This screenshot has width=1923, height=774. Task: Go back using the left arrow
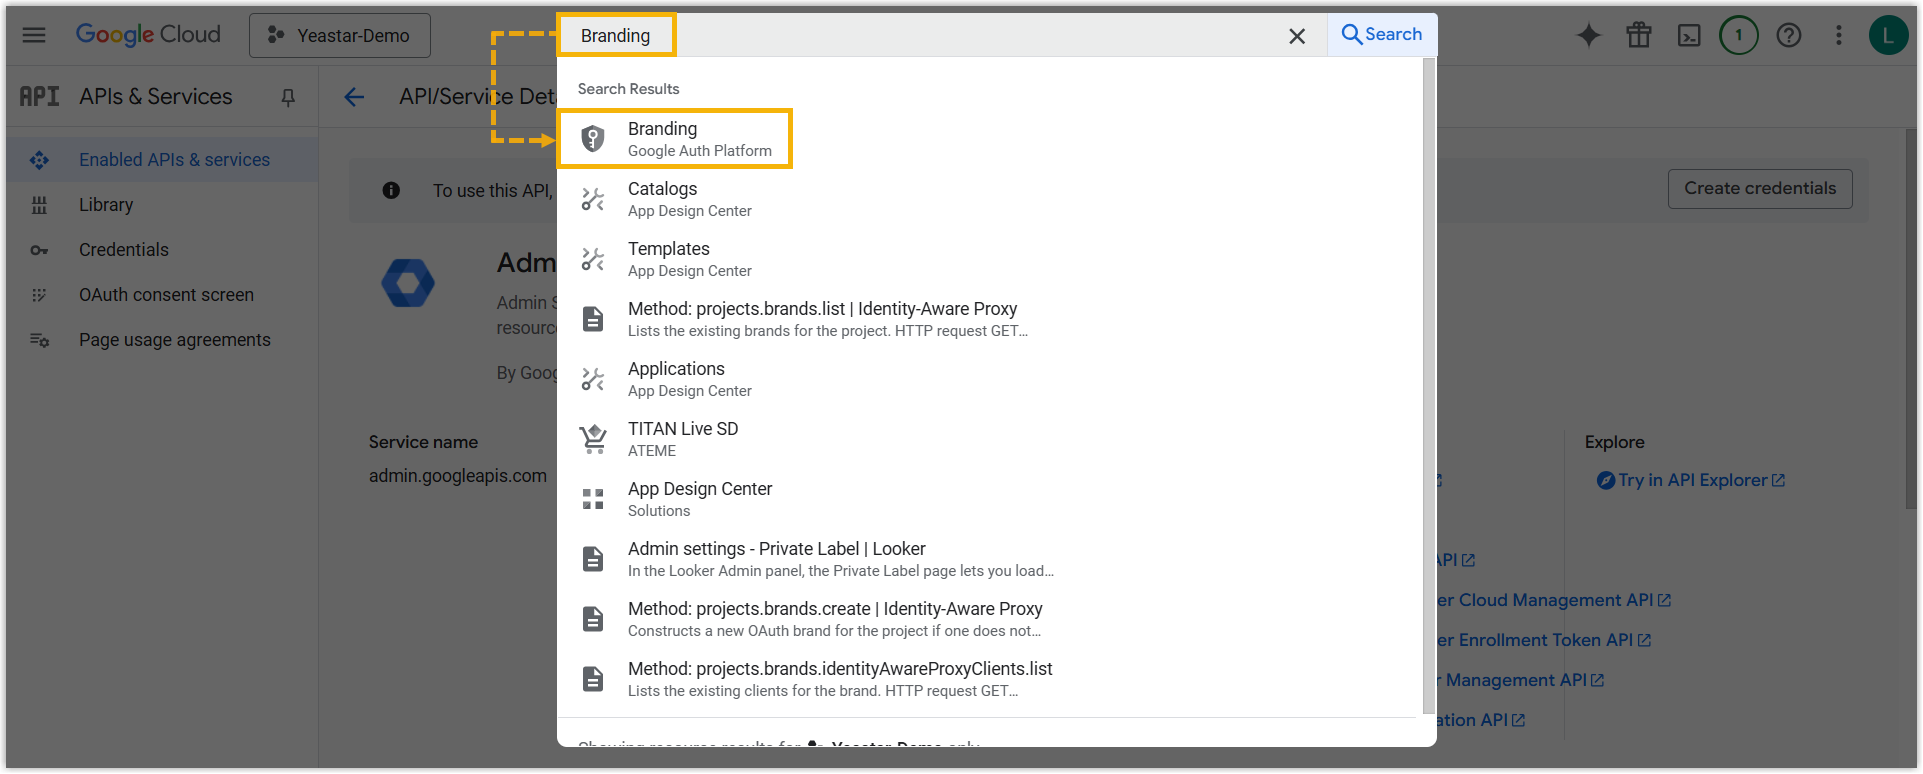coord(354,97)
